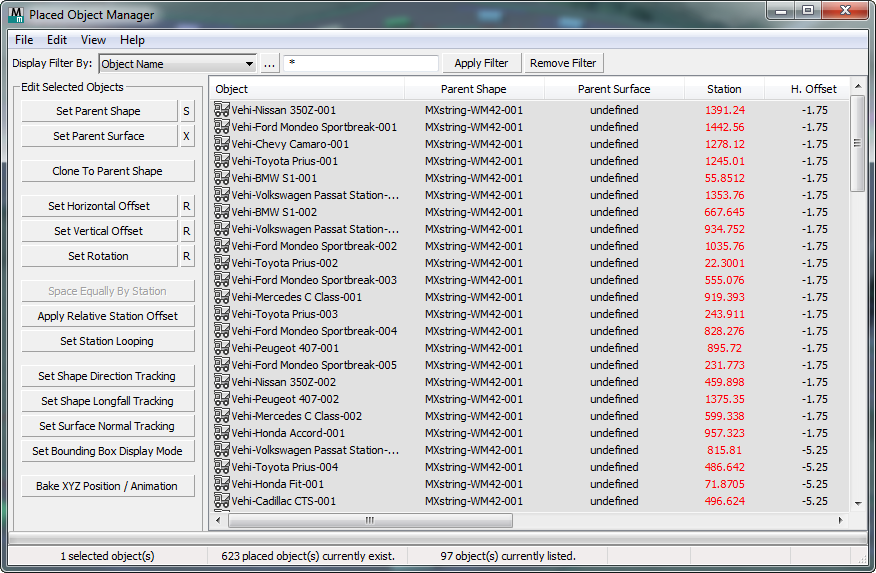Click the vertical scrollbar down arrow

(858, 503)
